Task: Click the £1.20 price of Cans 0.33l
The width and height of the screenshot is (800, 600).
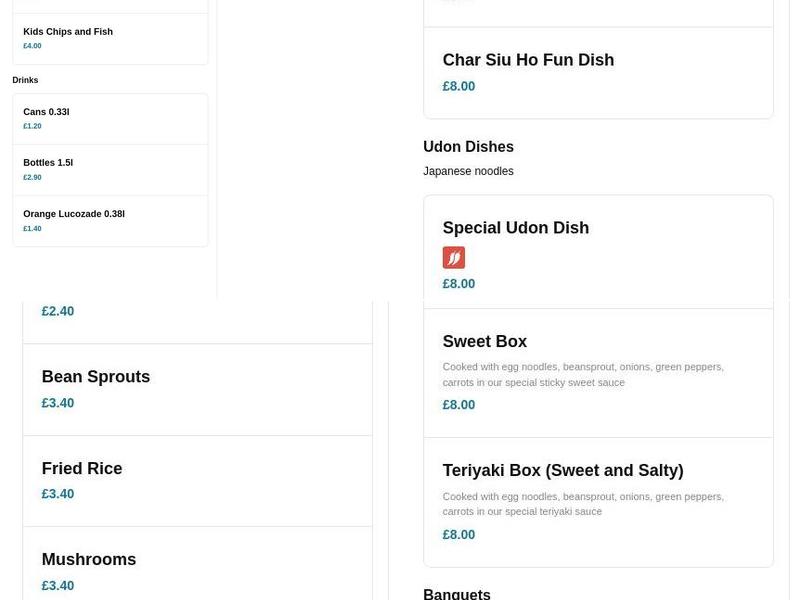Action: (32, 125)
